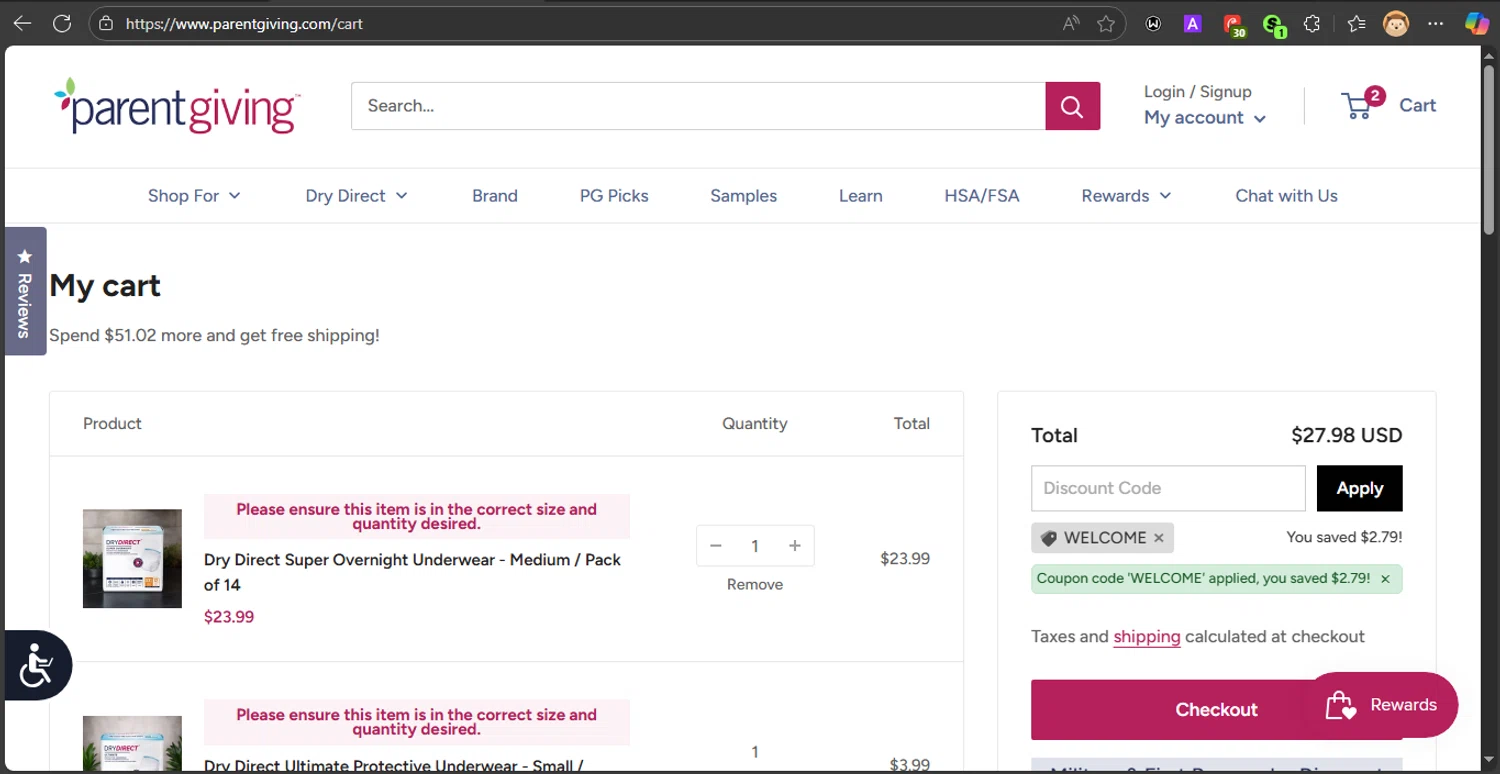The width and height of the screenshot is (1500, 774).
Task: Expand the Dry Direct menu
Action: pyautogui.click(x=356, y=196)
